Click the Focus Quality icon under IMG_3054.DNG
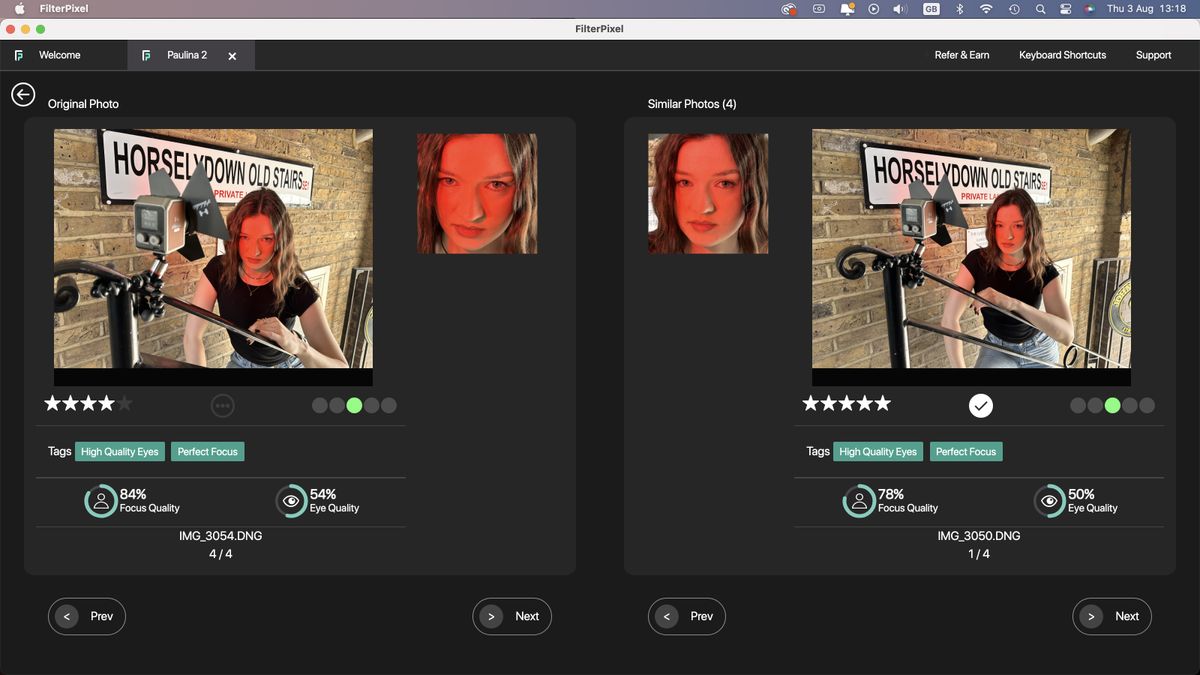This screenshot has width=1200, height=675. (x=102, y=501)
